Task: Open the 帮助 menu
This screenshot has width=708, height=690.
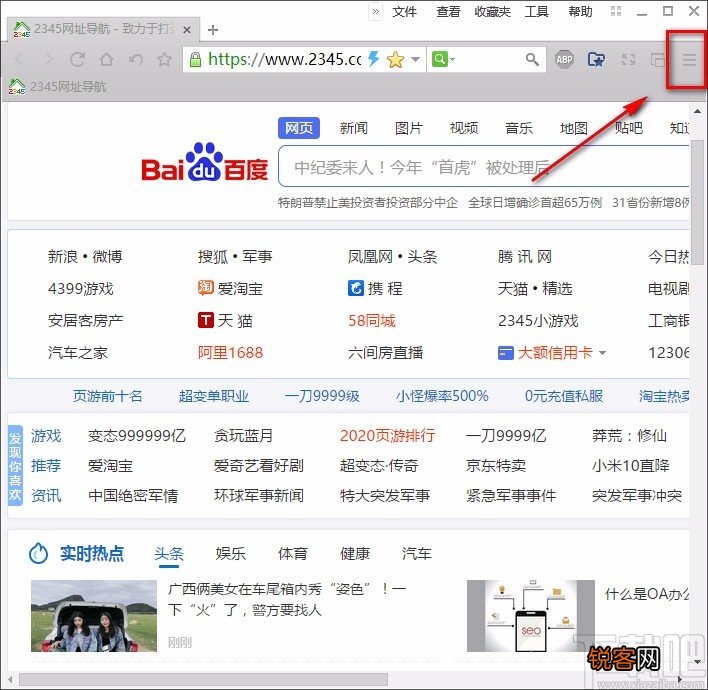Action: point(580,11)
